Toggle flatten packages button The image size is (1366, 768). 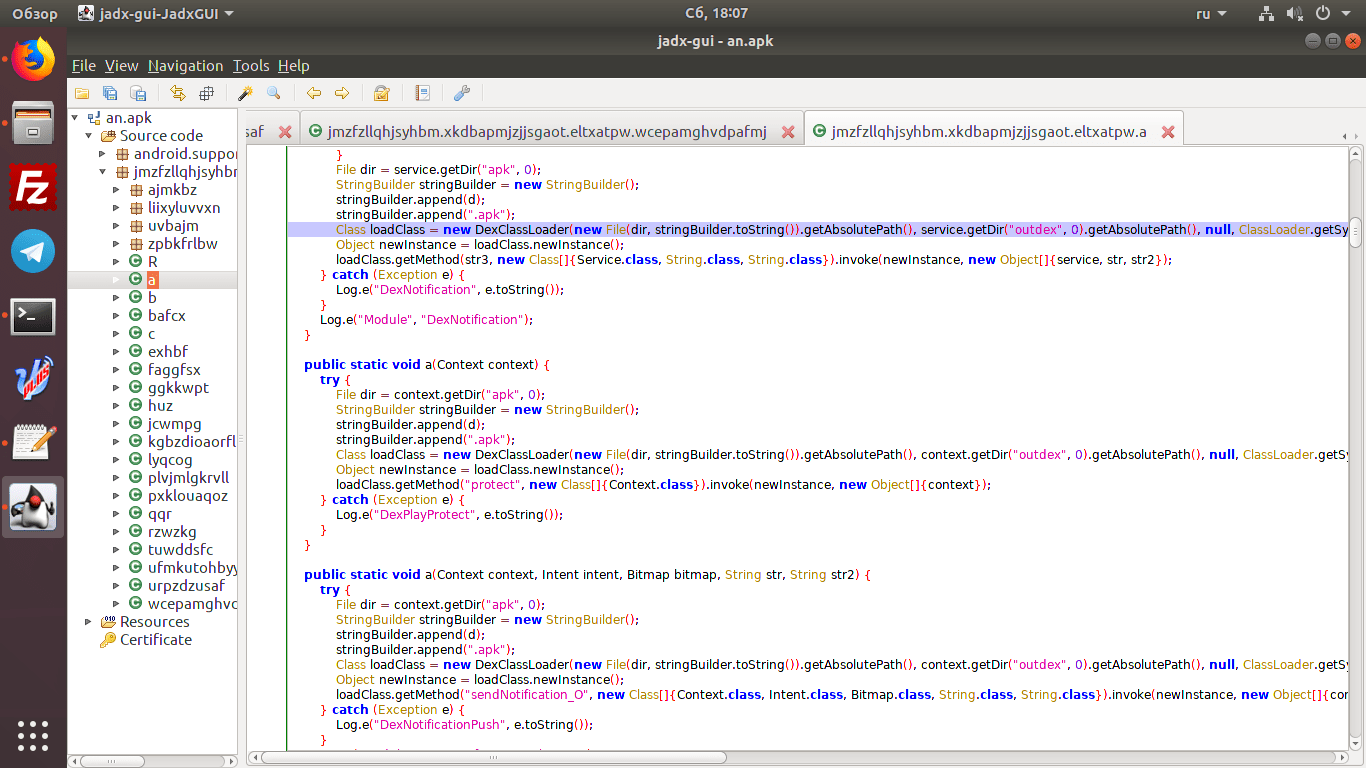pos(206,93)
